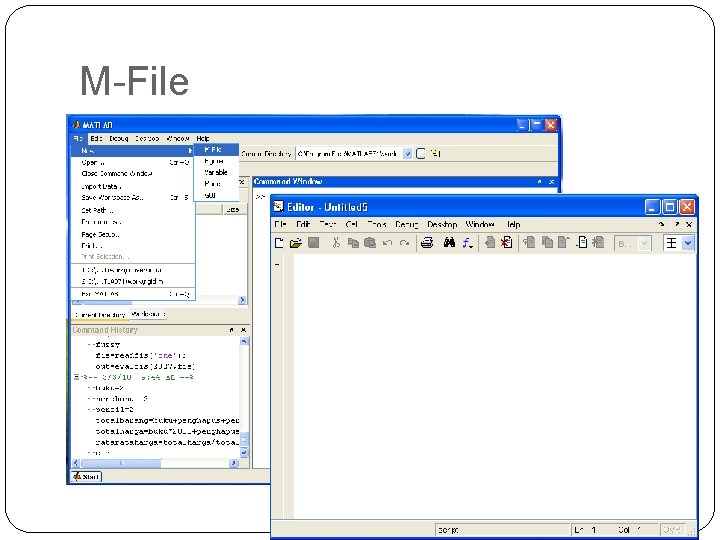Collapse the session timestamp group in Command History

(x=77, y=377)
